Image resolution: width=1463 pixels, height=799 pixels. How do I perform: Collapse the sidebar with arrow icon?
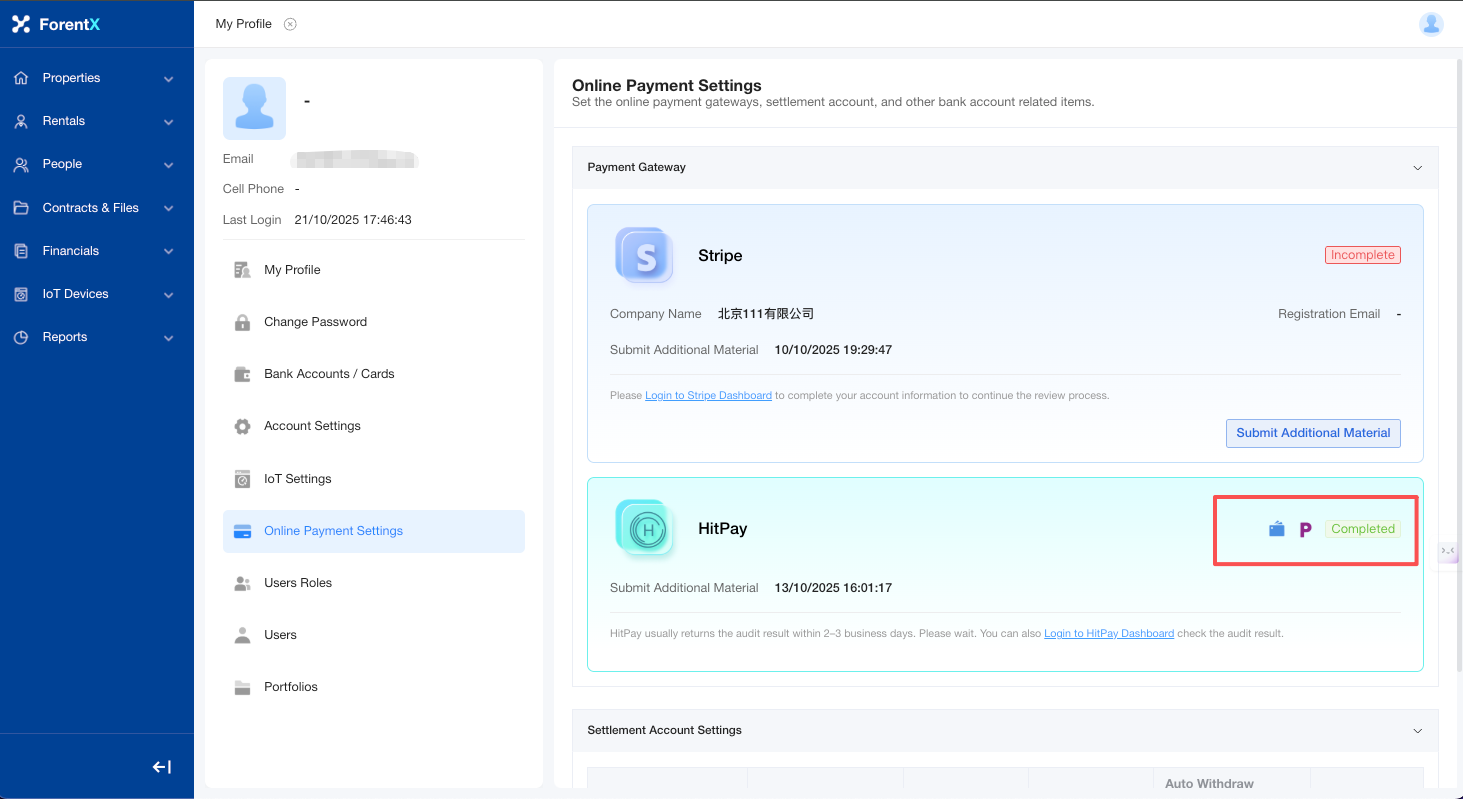coord(162,767)
